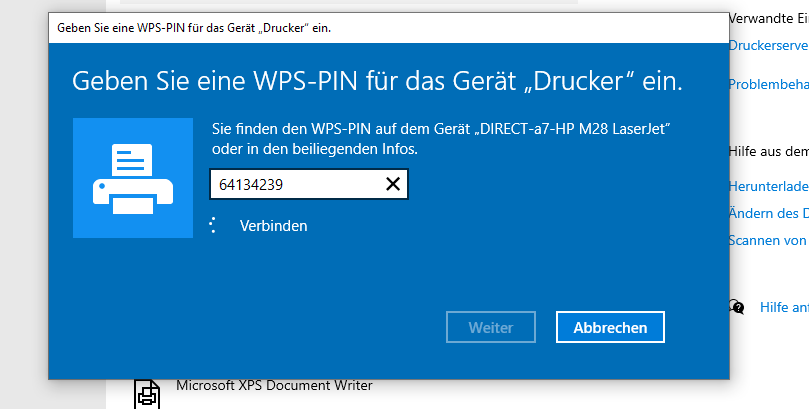809x409 pixels.
Task: Click the 'Verwandte Ei…' heading in Settings
Action: click(768, 19)
